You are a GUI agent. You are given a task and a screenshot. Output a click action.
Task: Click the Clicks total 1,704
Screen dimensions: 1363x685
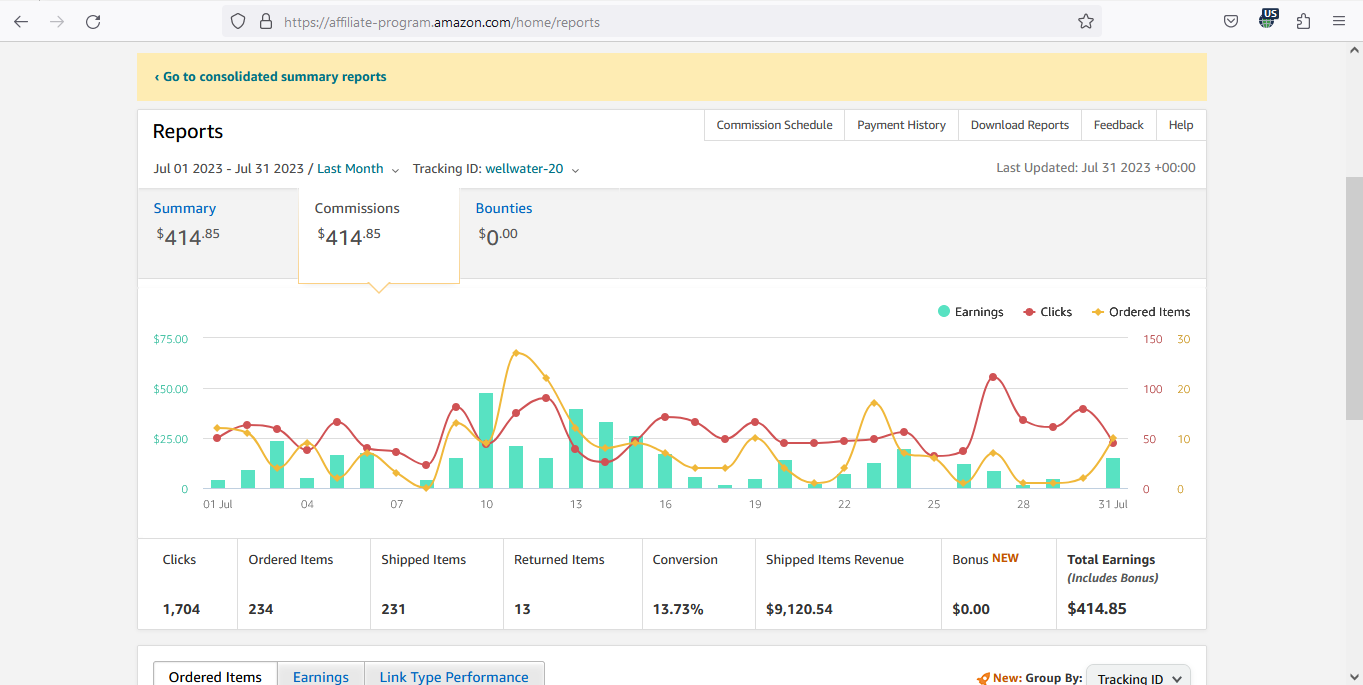coord(181,609)
